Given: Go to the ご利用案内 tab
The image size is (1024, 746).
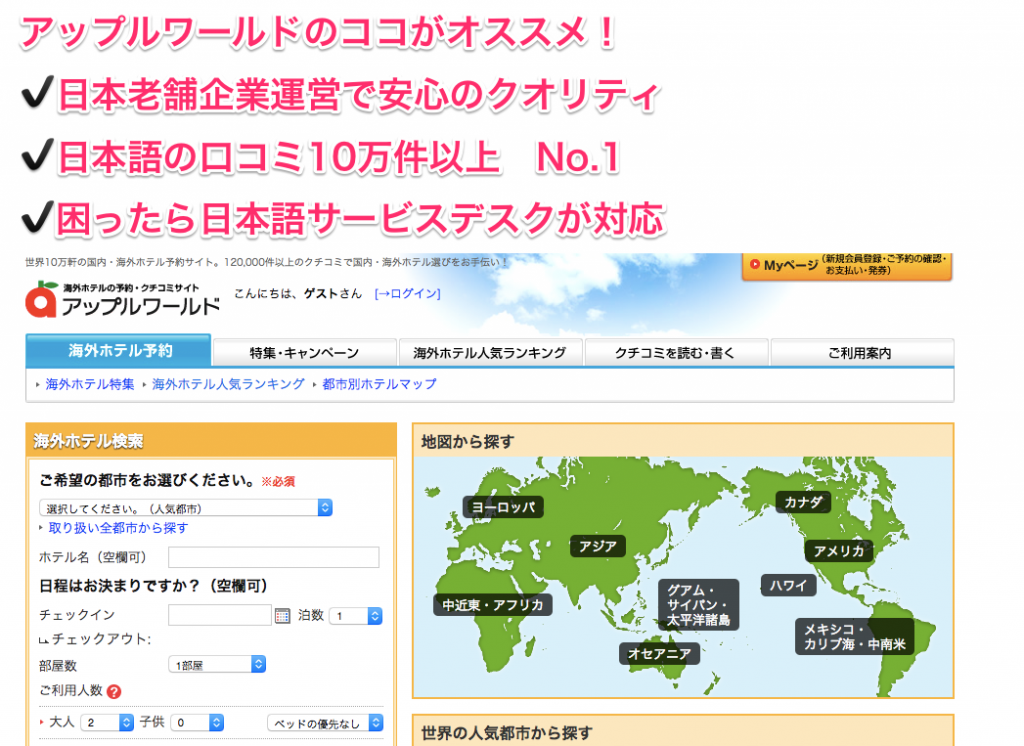Looking at the screenshot, I should coord(861,353).
